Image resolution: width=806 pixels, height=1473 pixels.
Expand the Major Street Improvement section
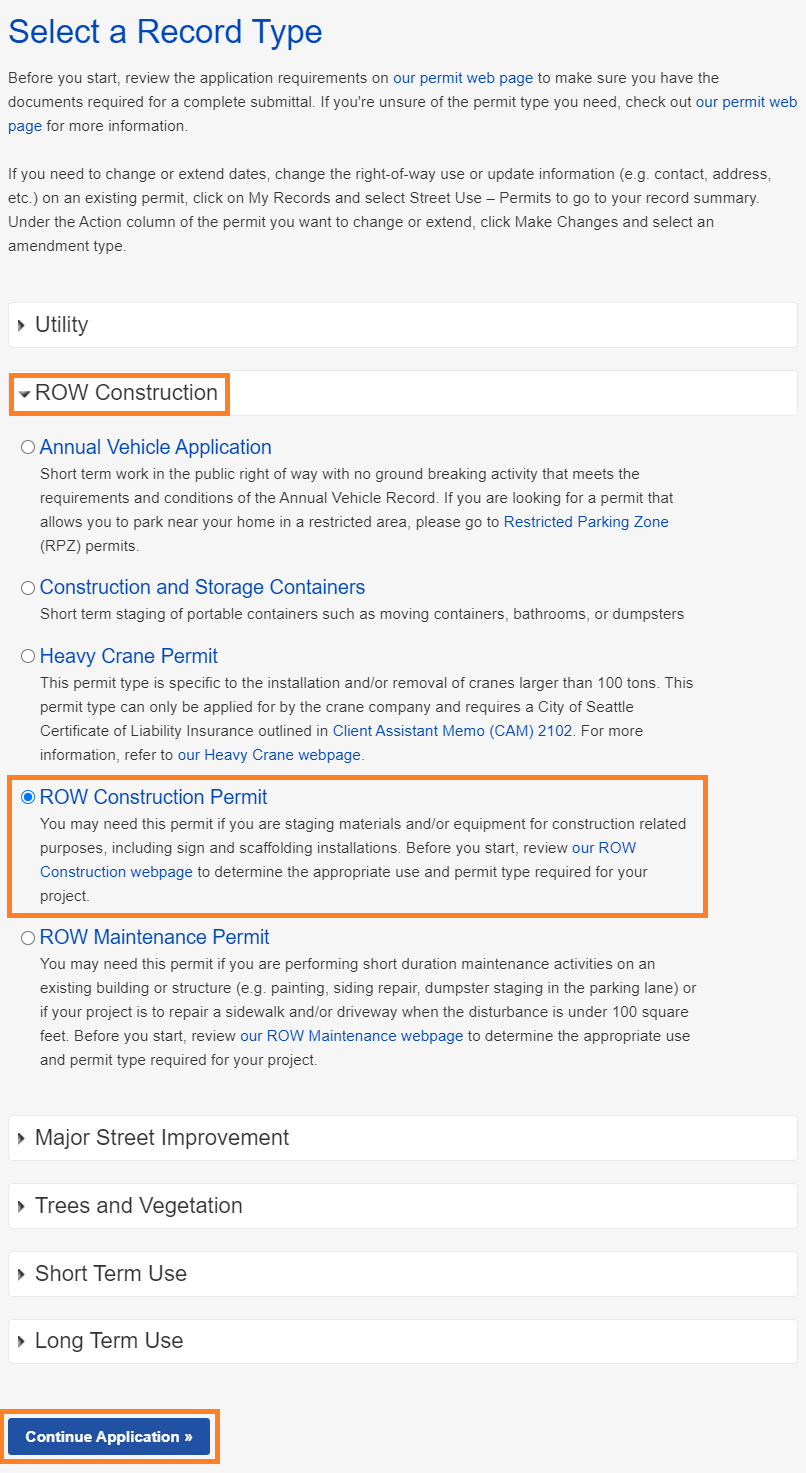161,1138
